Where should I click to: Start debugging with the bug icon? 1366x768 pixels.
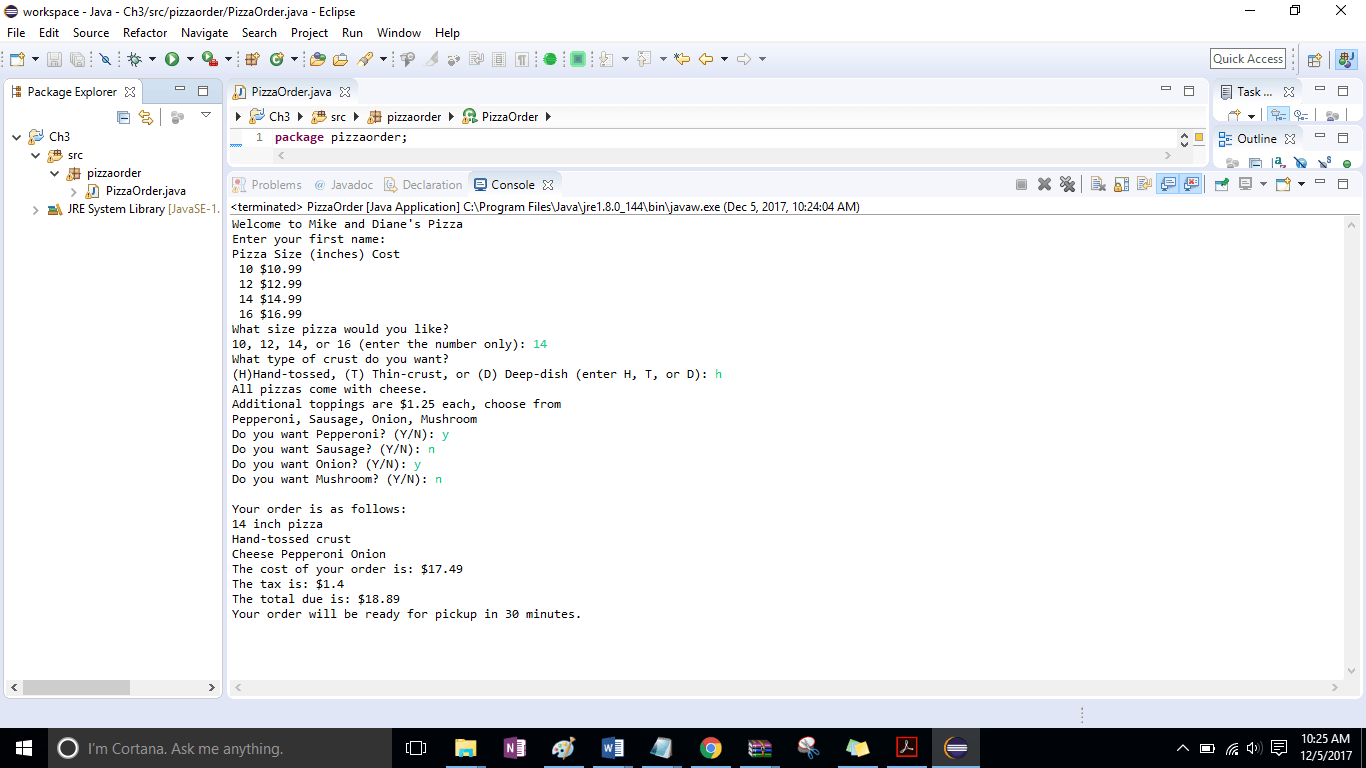pyautogui.click(x=135, y=60)
